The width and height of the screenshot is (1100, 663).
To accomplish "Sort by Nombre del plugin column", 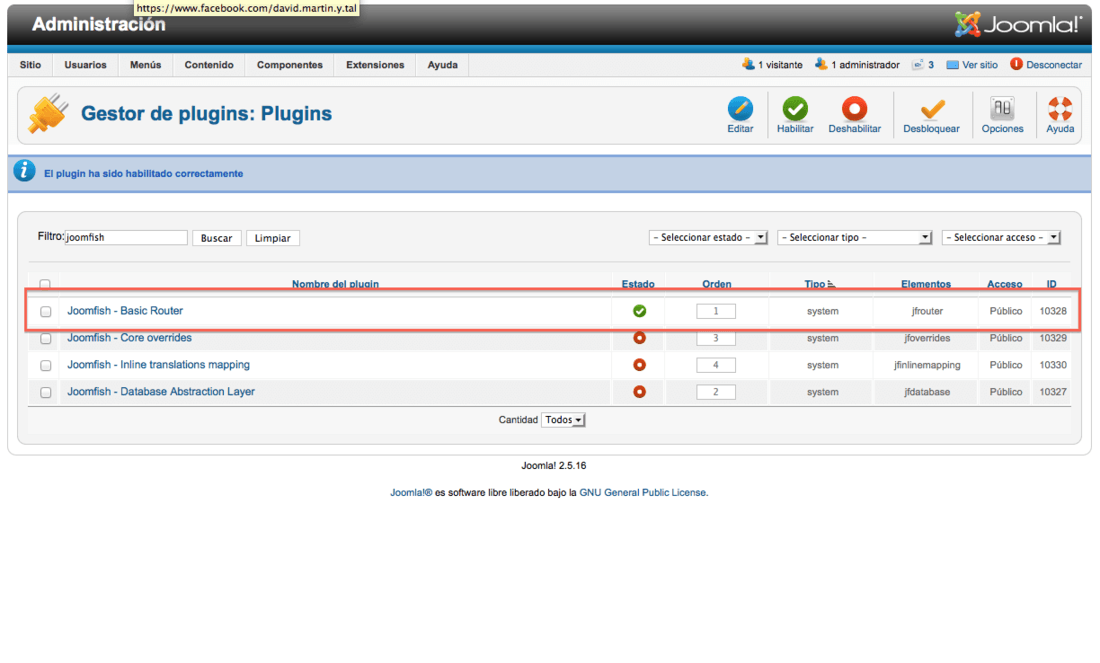I will coord(335,284).
